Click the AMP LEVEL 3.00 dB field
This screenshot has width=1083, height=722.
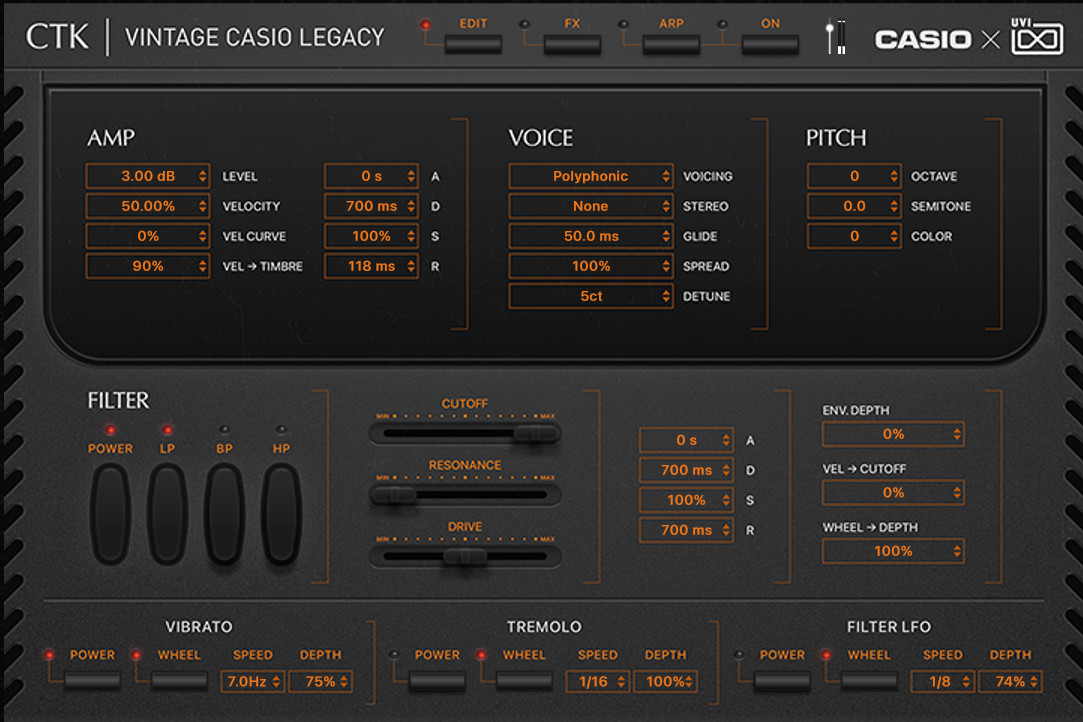coord(148,176)
